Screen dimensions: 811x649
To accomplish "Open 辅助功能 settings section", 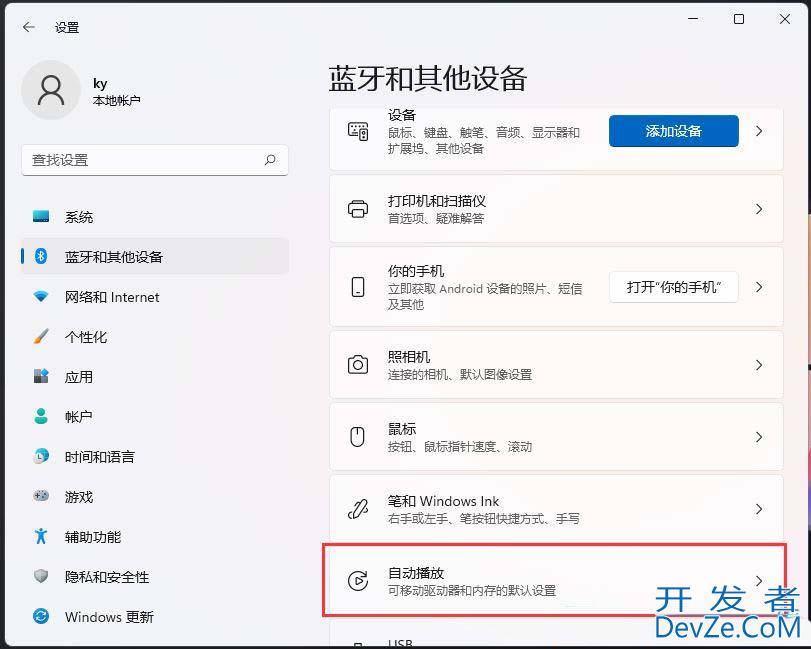I will (x=155, y=537).
